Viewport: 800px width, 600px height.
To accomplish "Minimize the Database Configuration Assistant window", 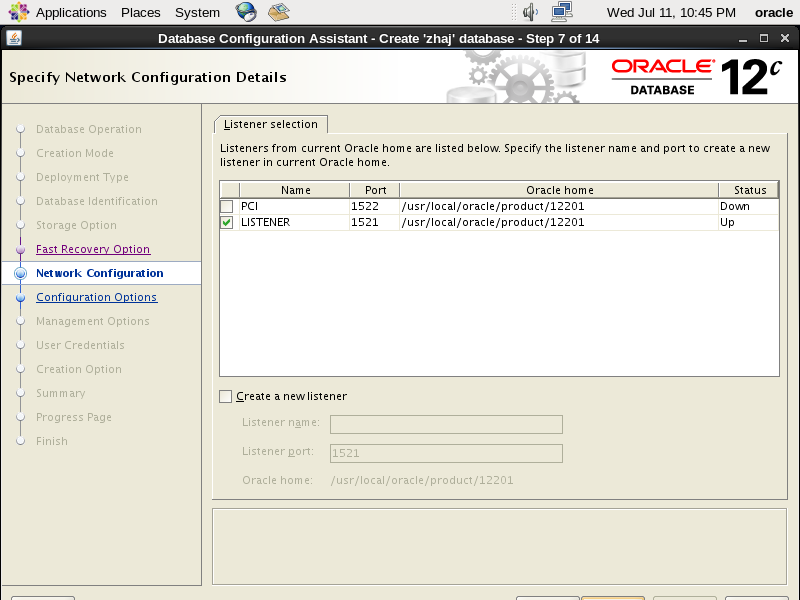I will point(743,38).
